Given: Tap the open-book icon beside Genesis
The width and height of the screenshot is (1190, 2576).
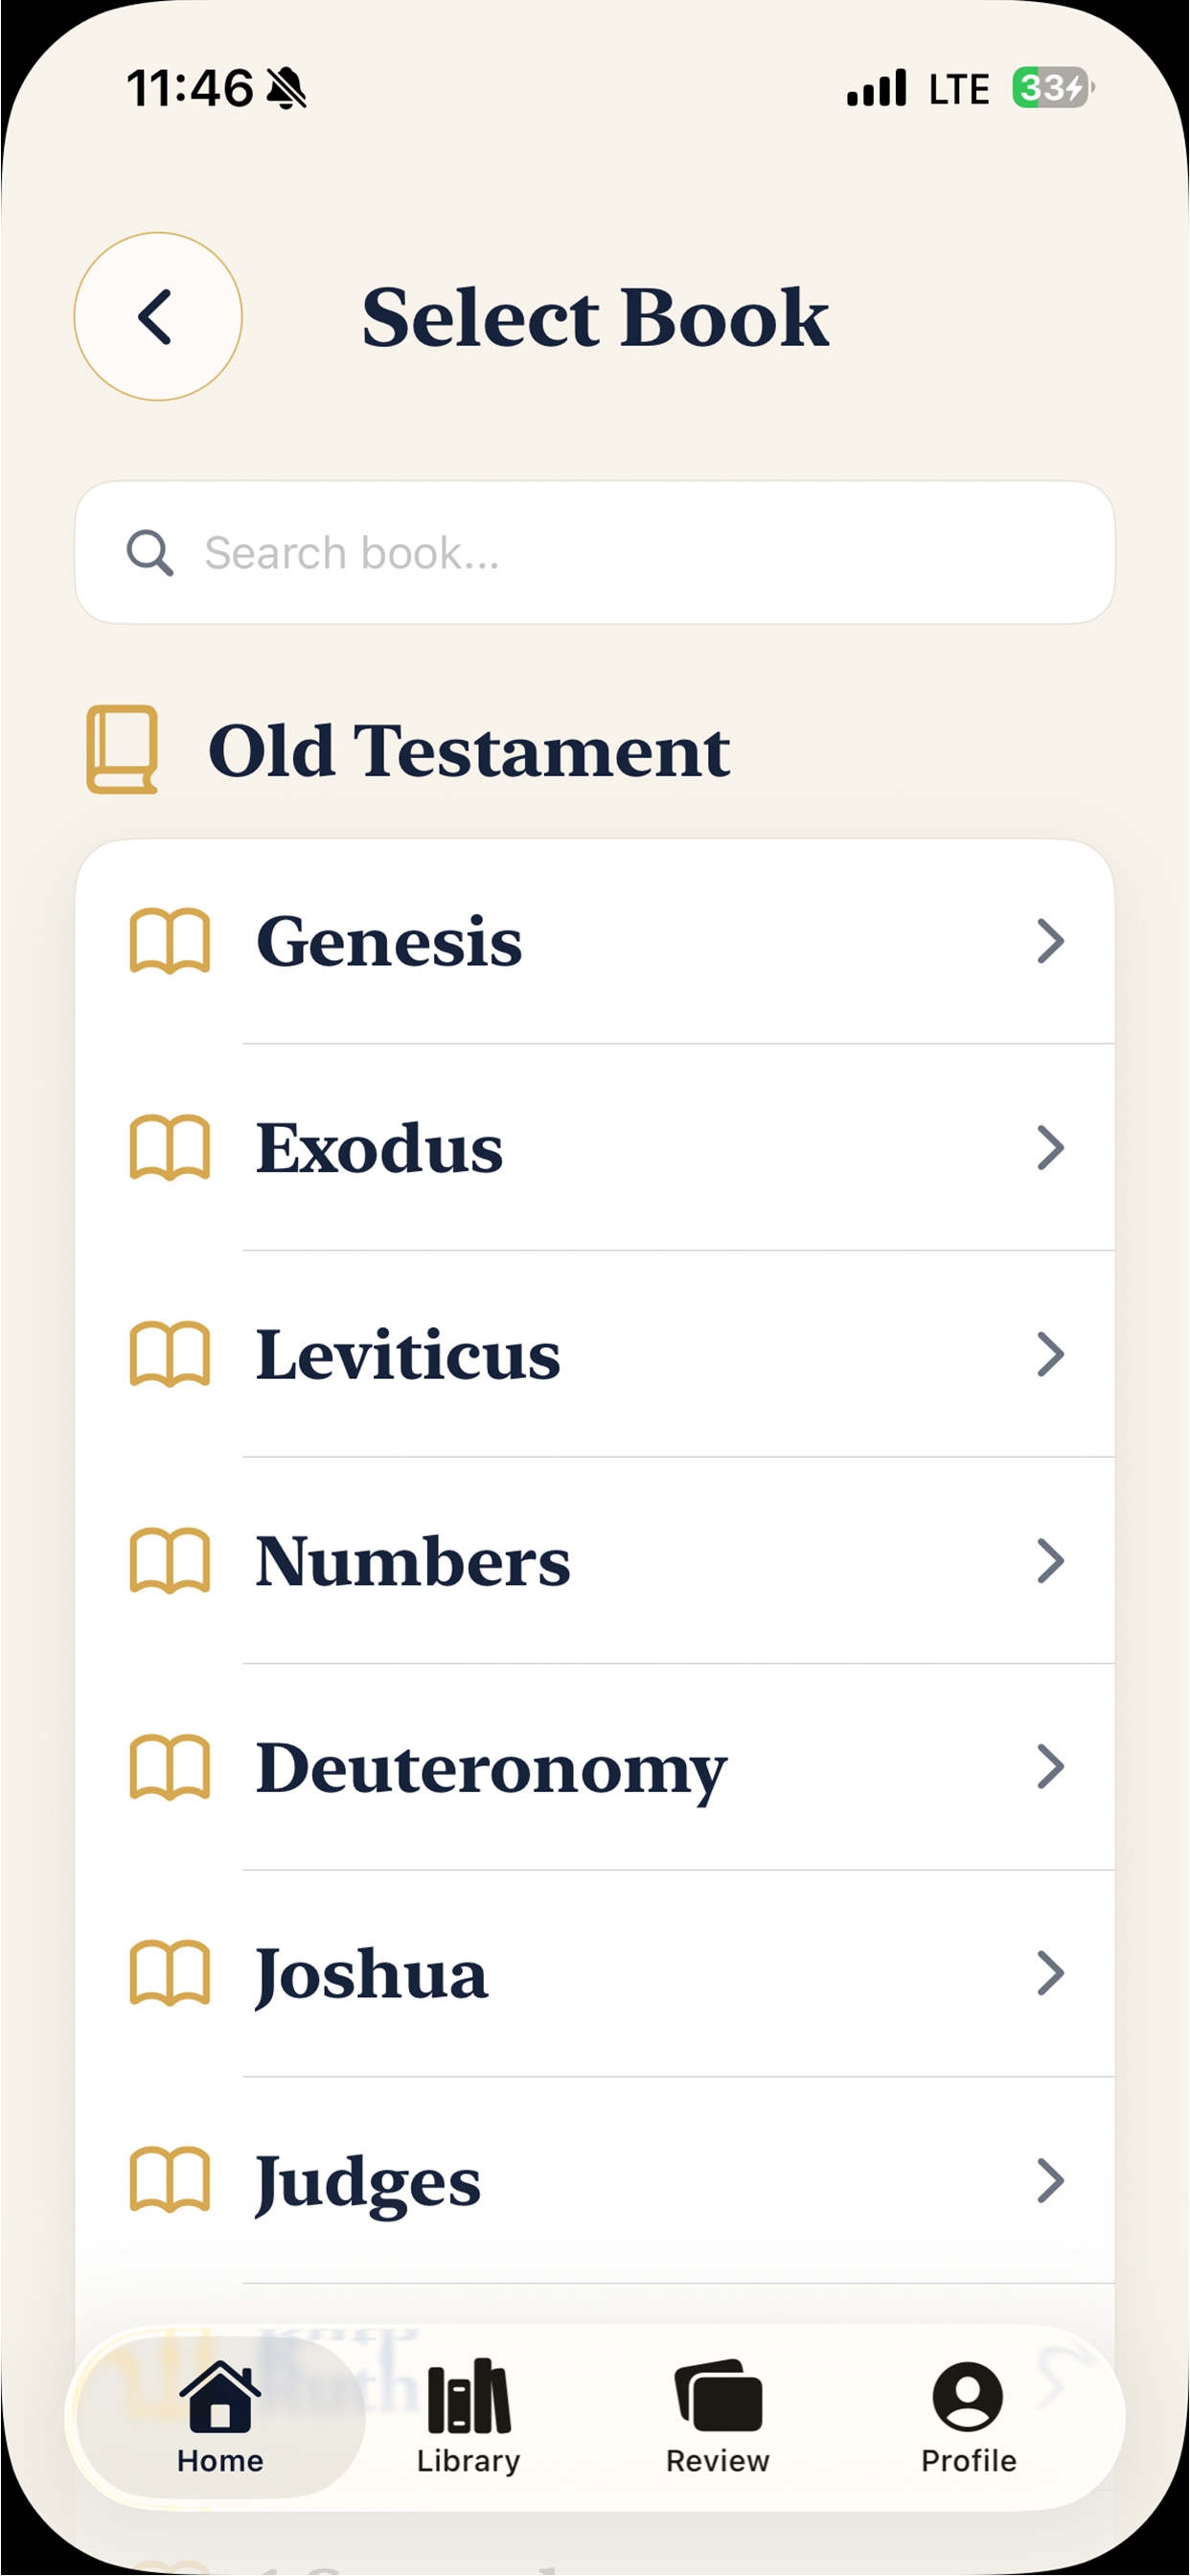Looking at the screenshot, I should pos(170,941).
